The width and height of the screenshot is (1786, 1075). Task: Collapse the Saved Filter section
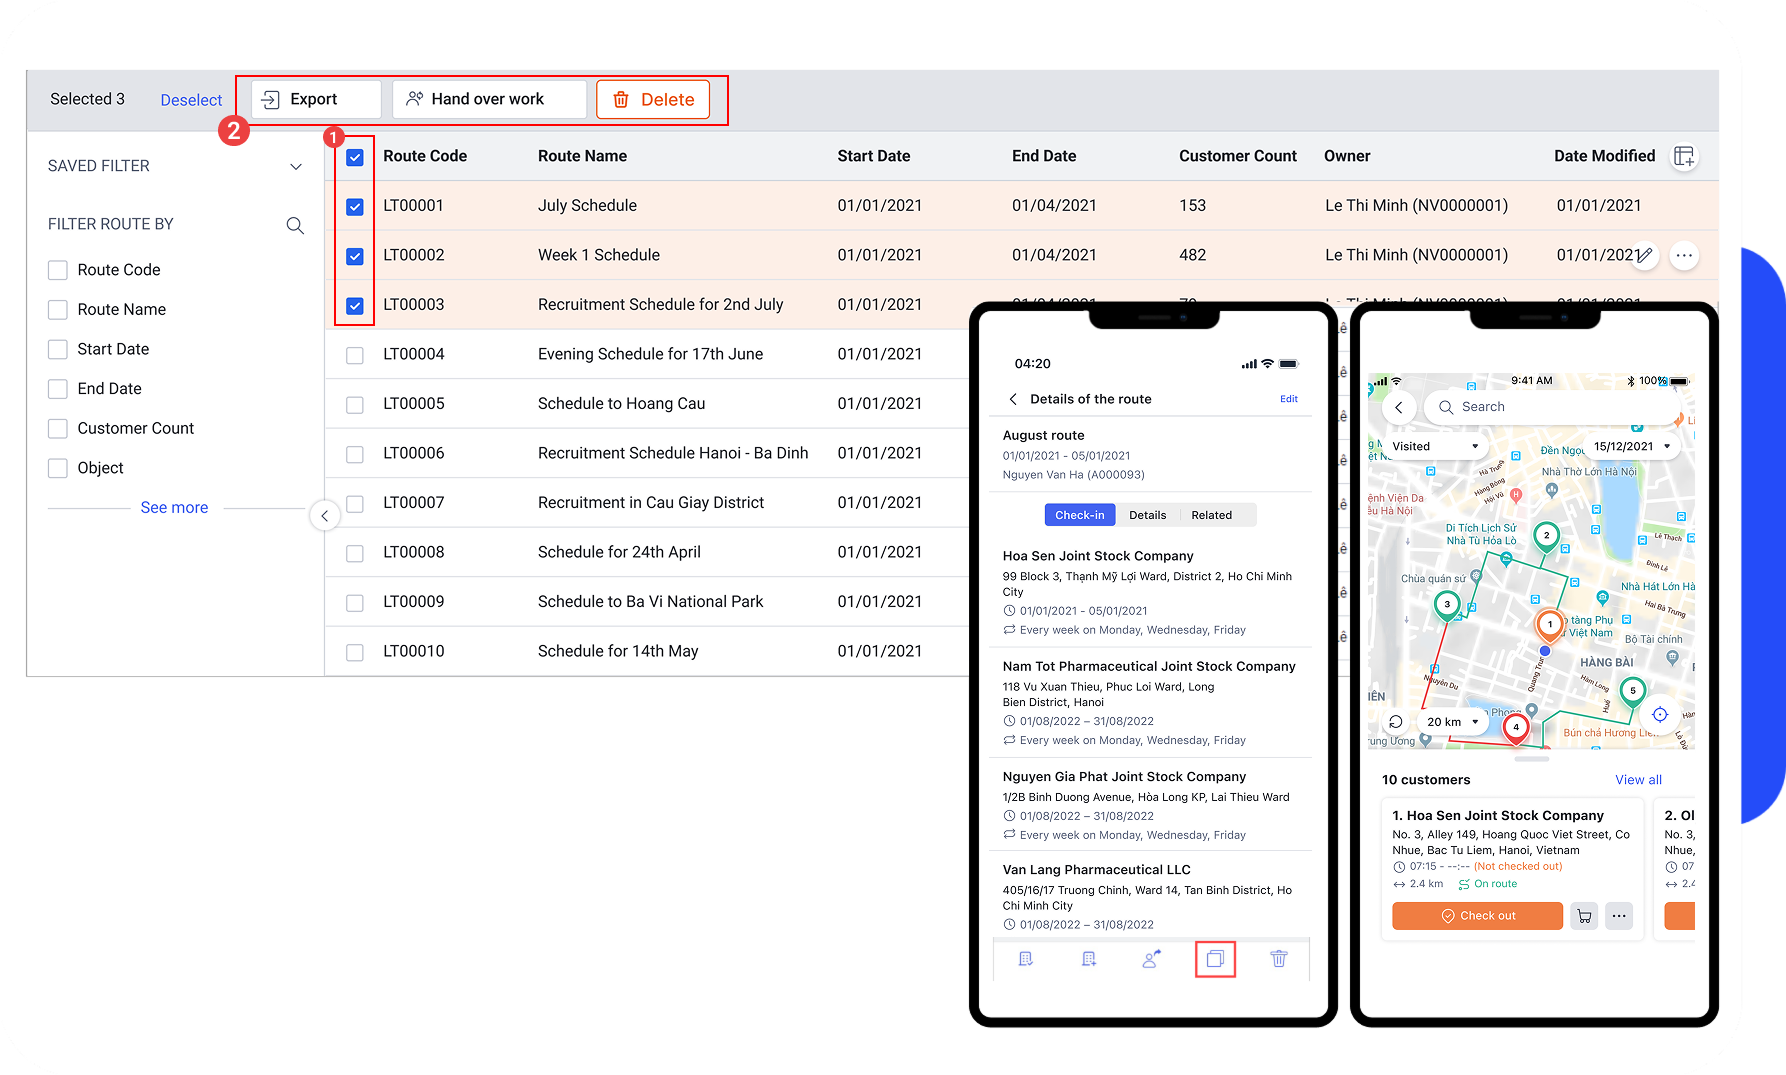pyautogui.click(x=296, y=166)
